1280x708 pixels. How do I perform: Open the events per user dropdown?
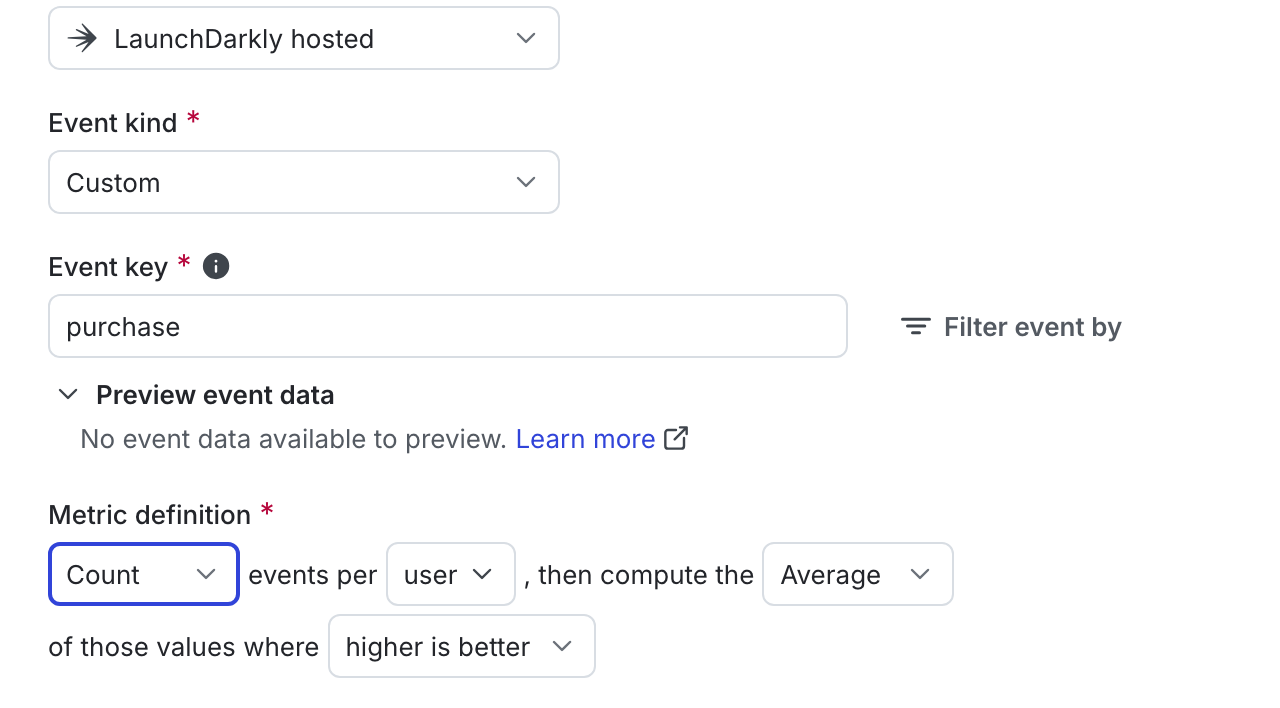coord(451,574)
